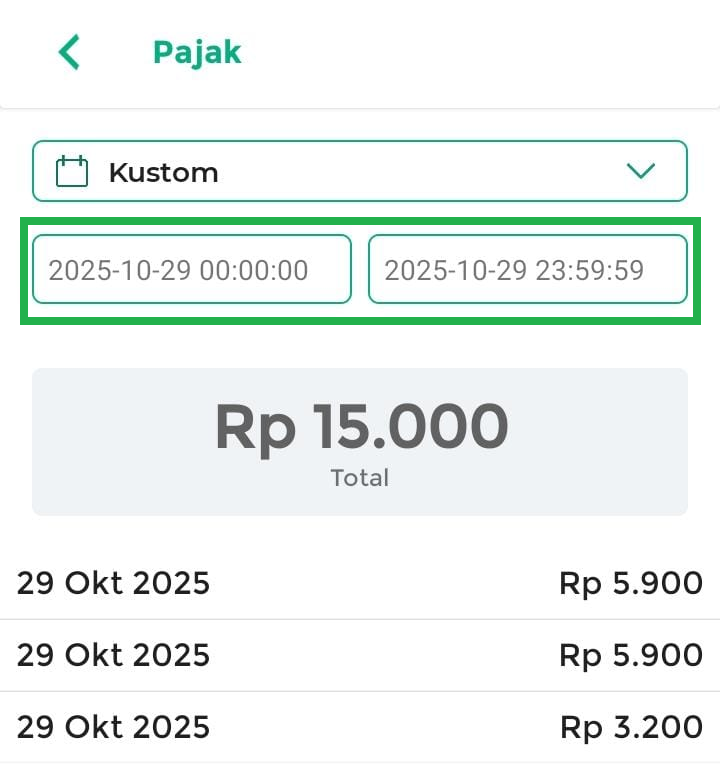Open the Kustom period dropdown

click(360, 171)
